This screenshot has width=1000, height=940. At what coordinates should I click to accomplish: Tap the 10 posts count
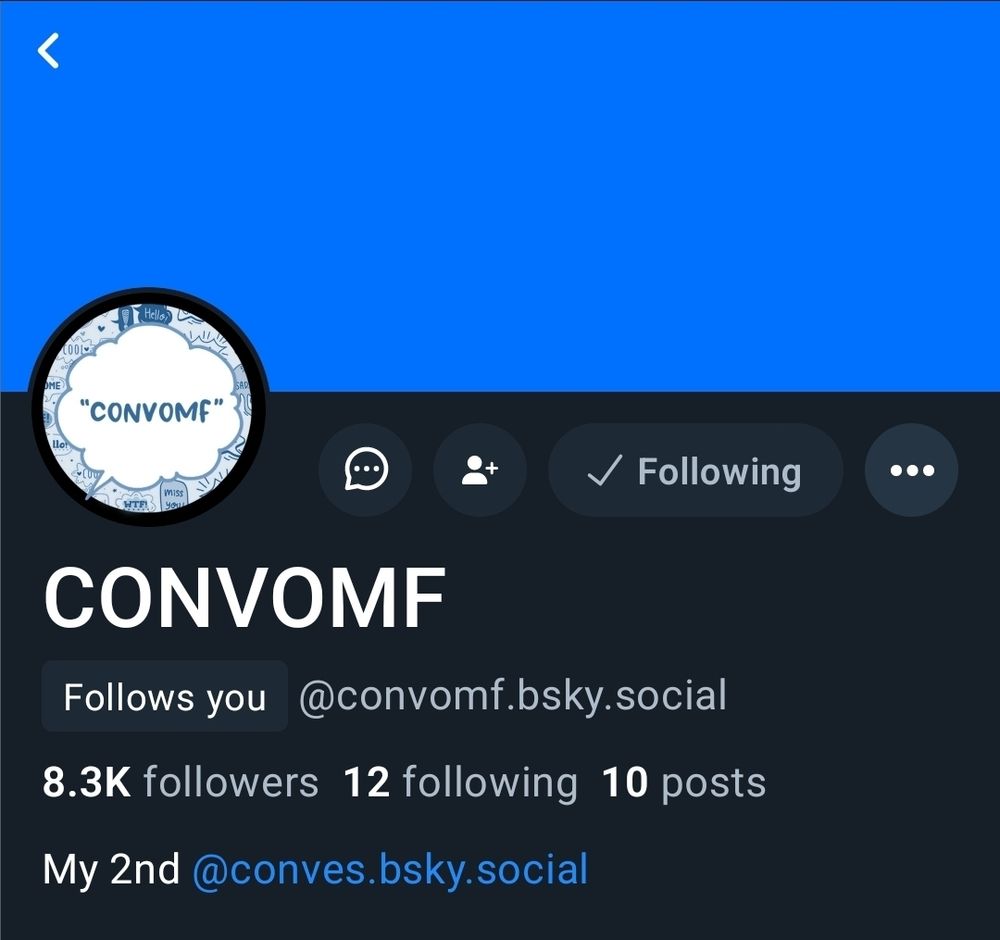pyautogui.click(x=684, y=782)
